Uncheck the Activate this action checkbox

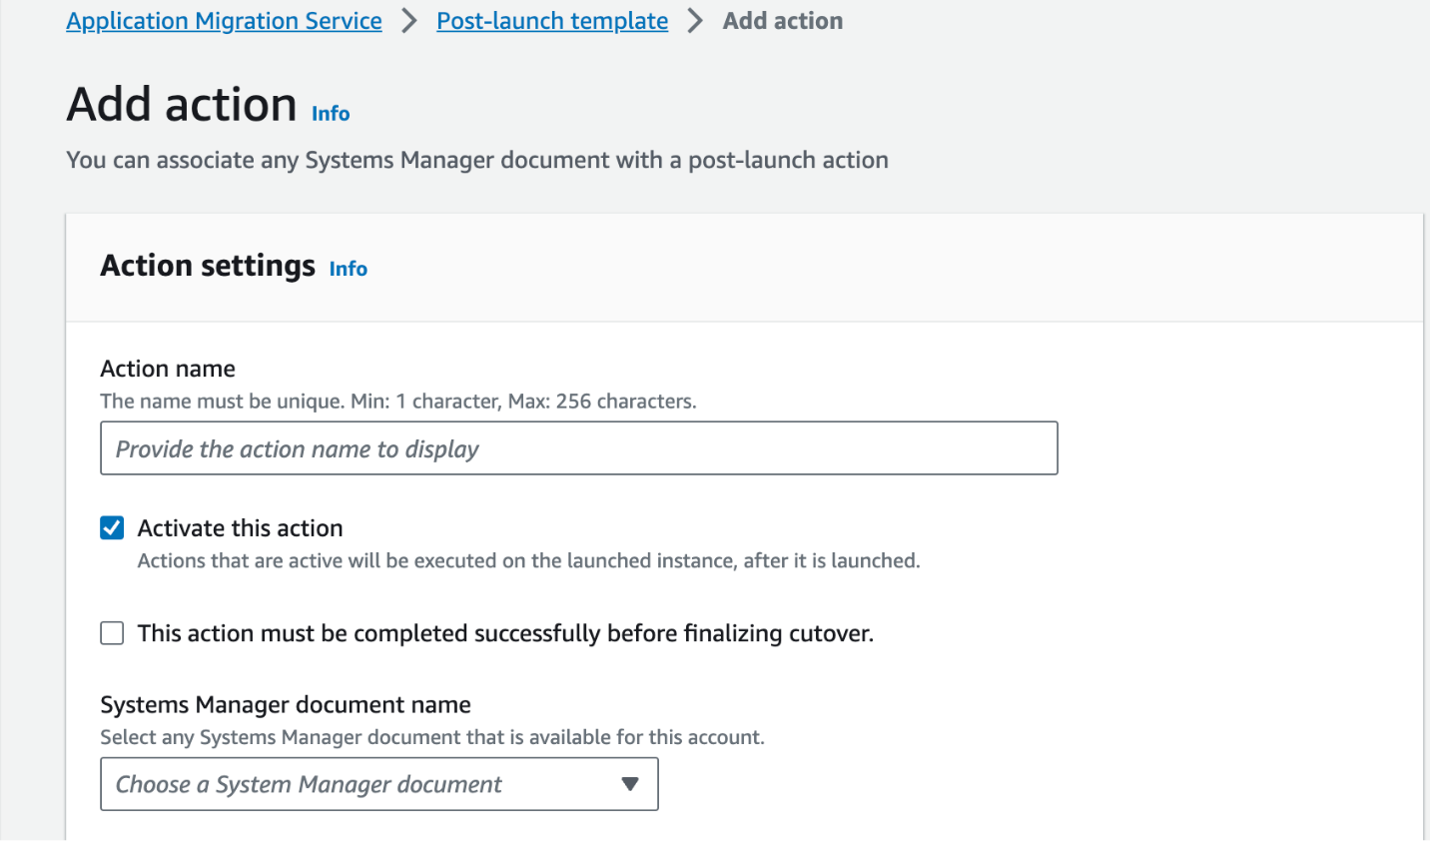[112, 528]
